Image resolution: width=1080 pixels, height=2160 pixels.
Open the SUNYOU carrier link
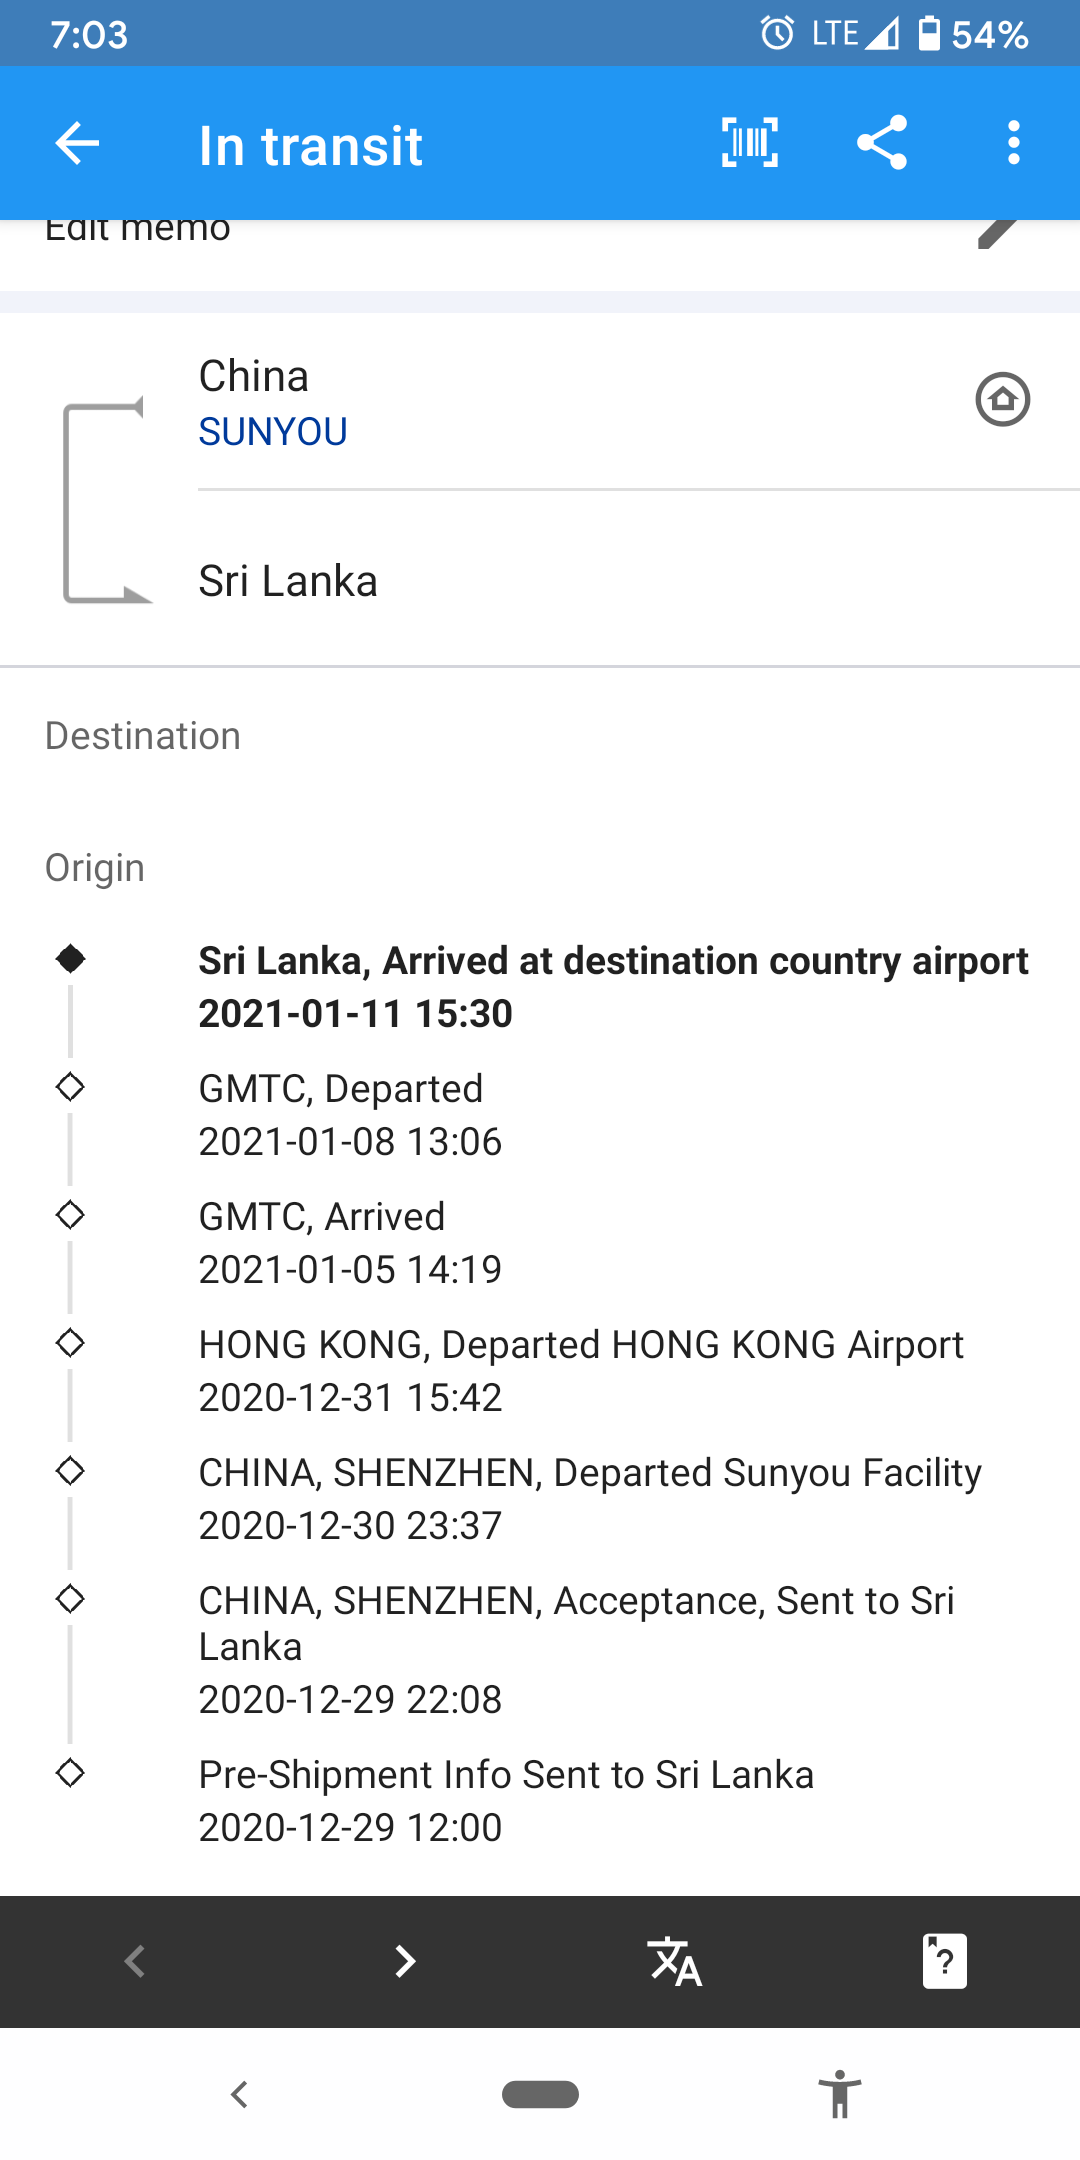coord(273,432)
